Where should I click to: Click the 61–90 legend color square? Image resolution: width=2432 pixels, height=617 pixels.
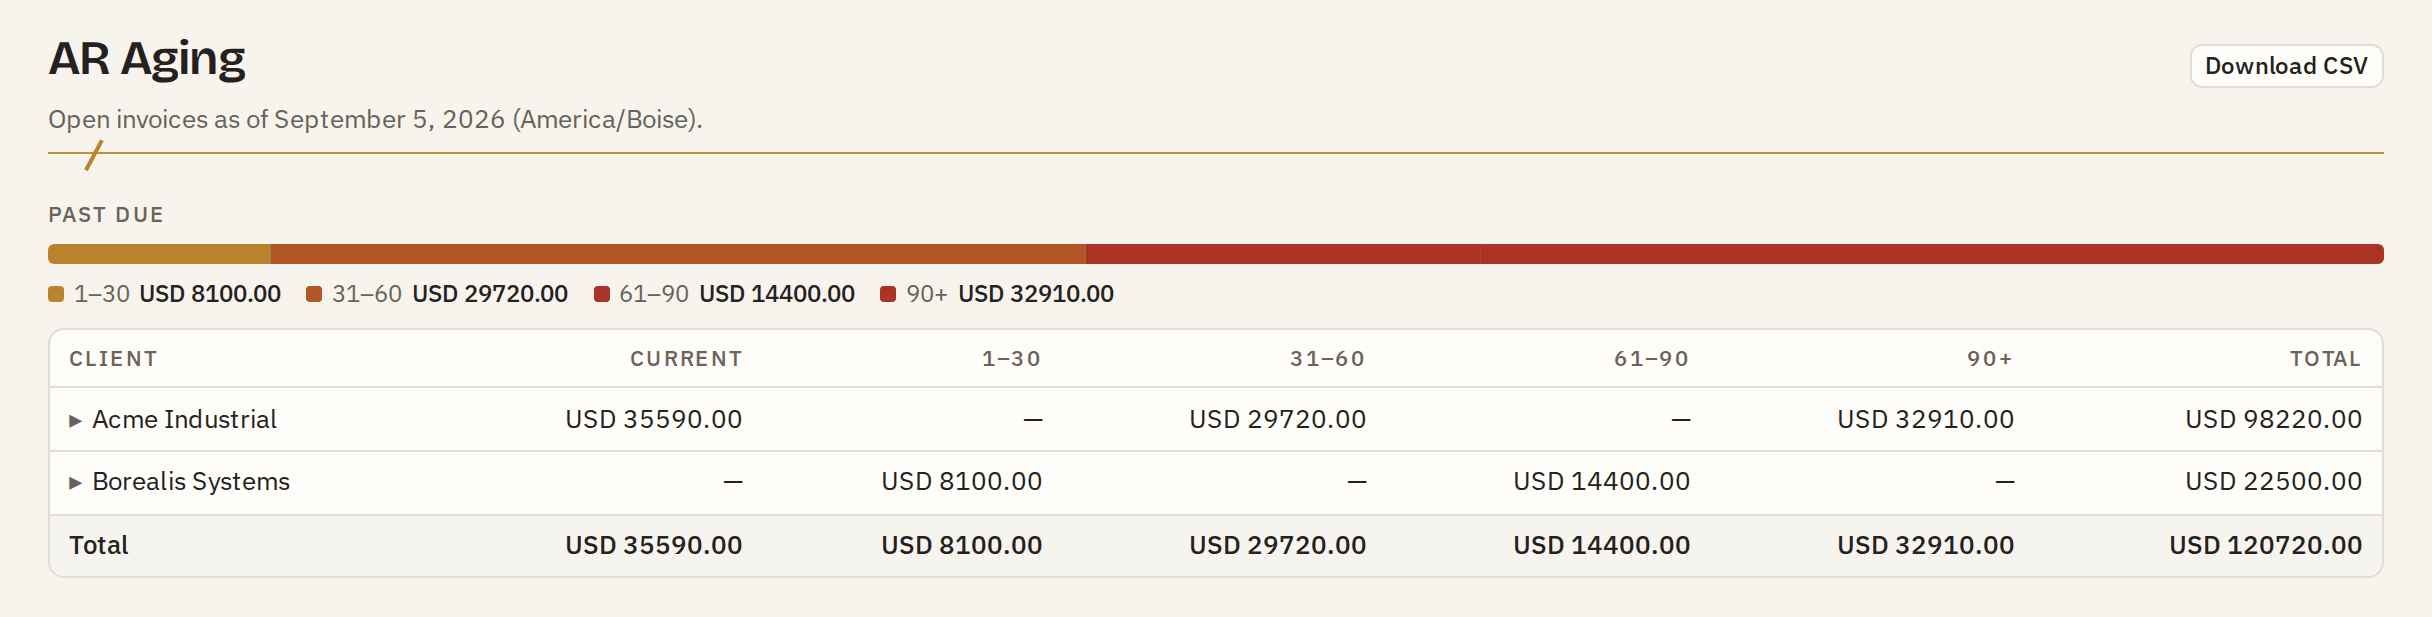(602, 294)
